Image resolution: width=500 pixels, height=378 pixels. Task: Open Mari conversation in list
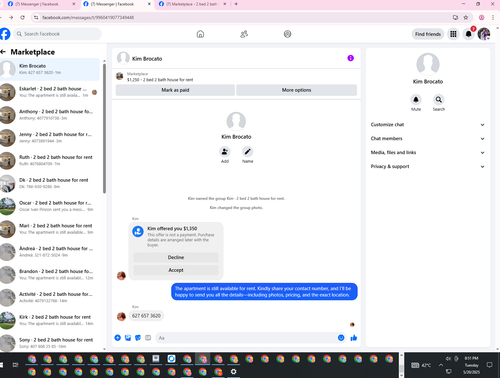pyautogui.click(x=50, y=229)
